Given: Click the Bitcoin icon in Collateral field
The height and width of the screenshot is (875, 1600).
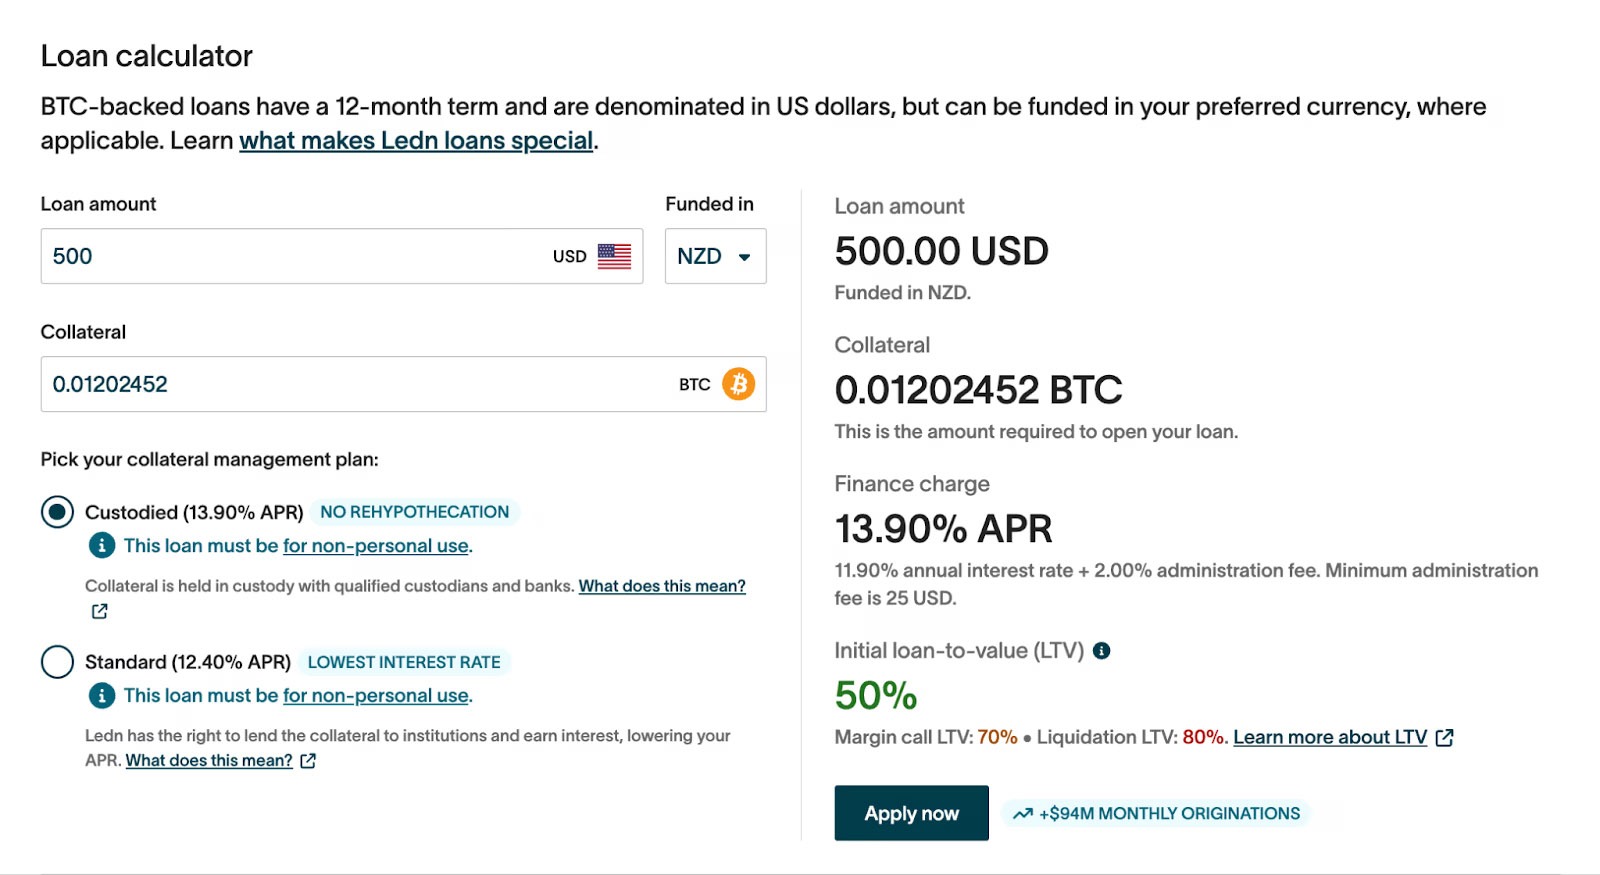Looking at the screenshot, I should (738, 384).
